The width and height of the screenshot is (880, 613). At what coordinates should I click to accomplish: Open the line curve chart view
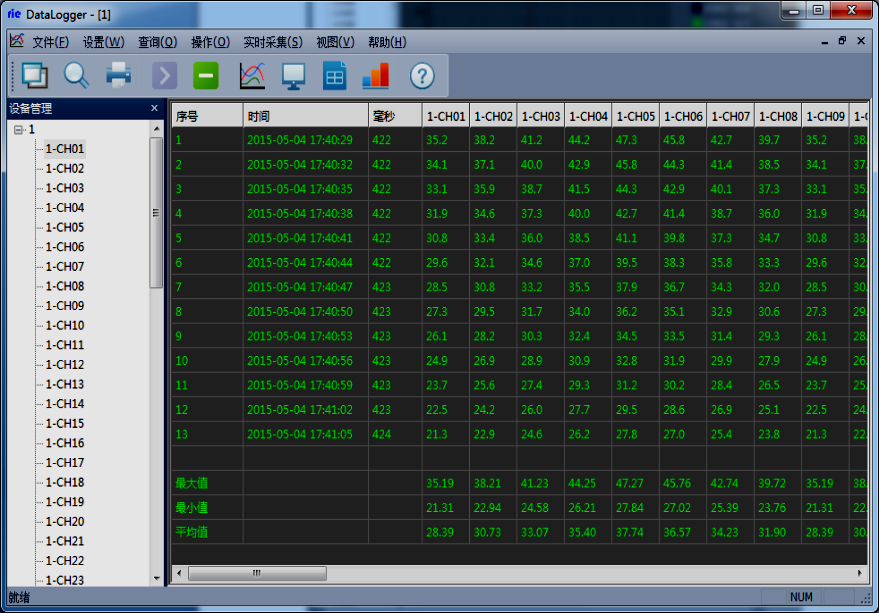point(252,75)
